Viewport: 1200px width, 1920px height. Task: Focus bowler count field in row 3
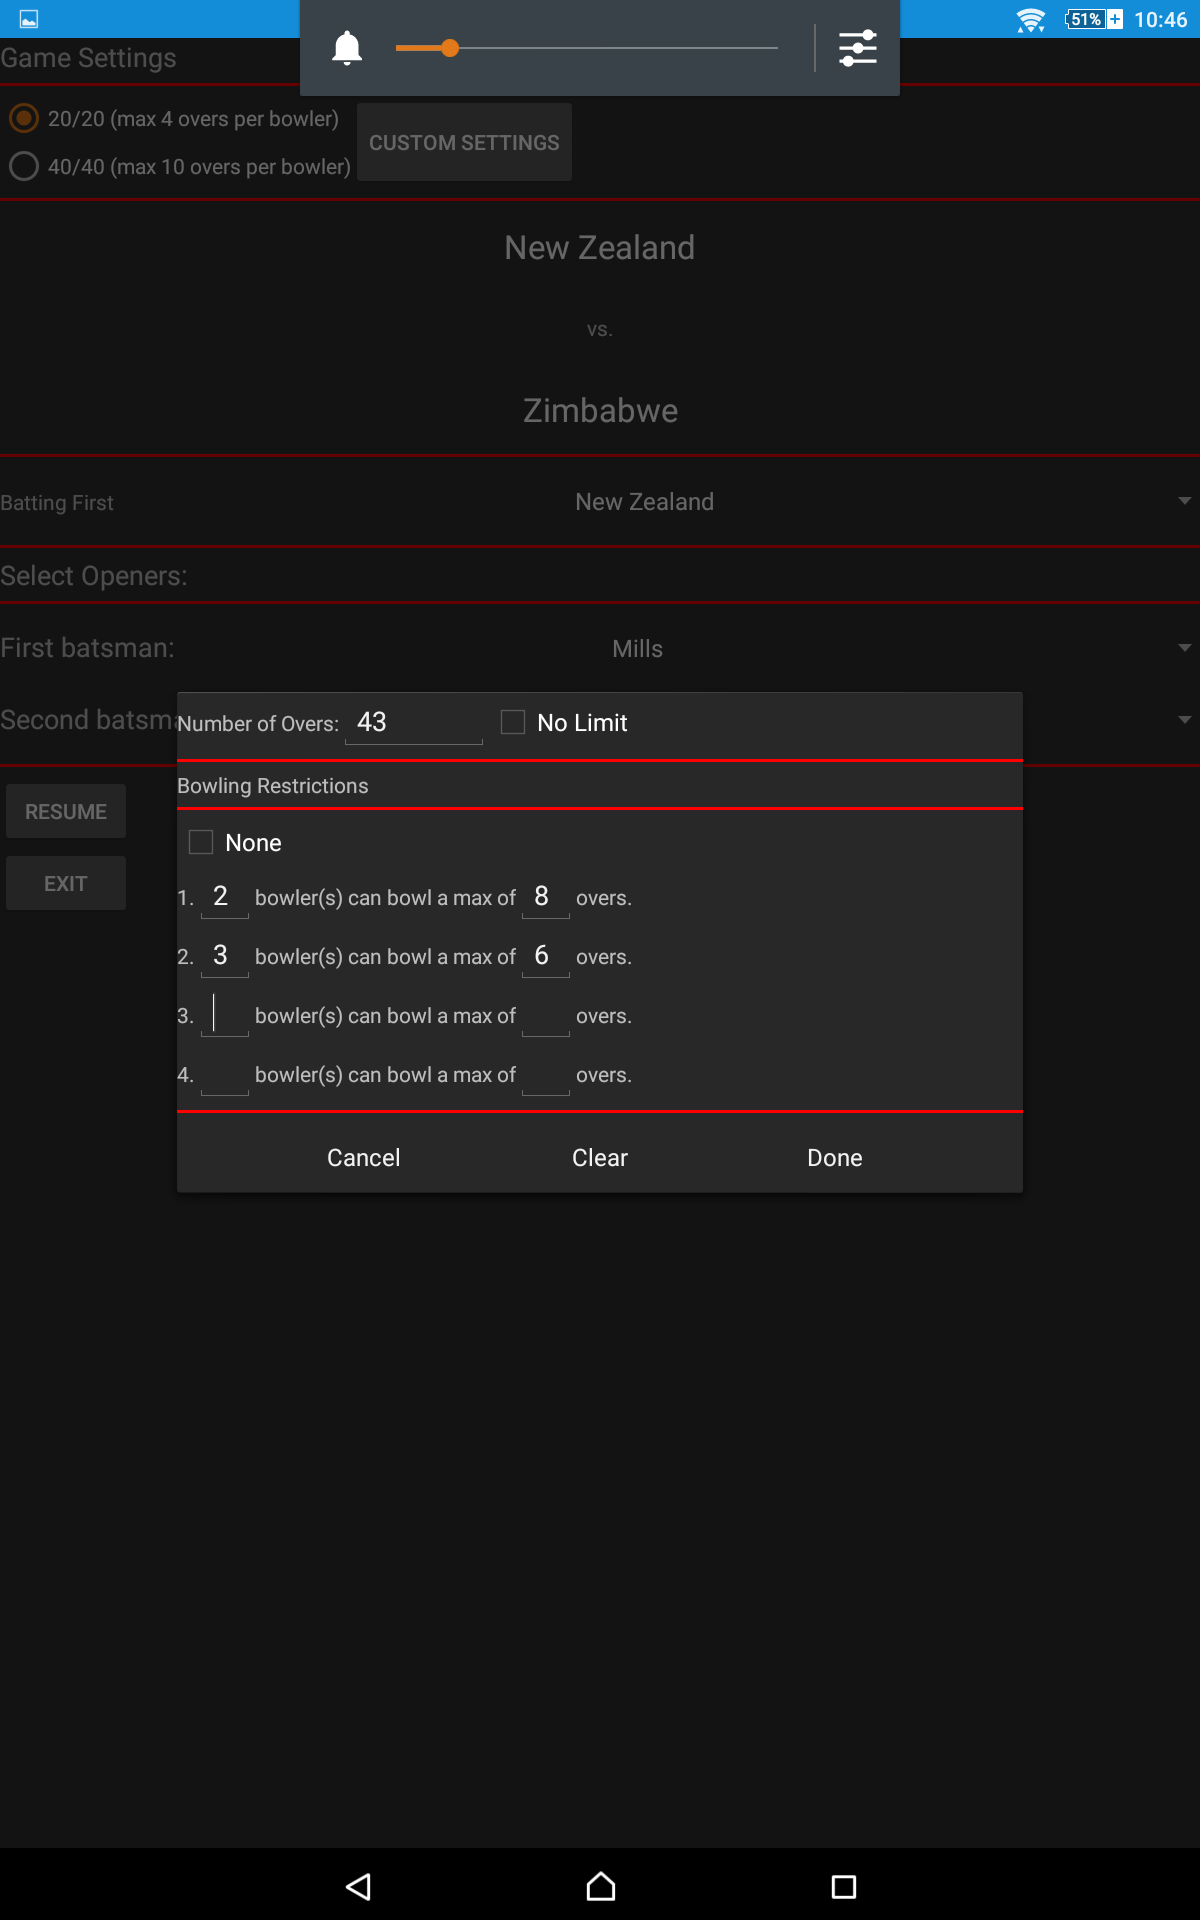[225, 1014]
